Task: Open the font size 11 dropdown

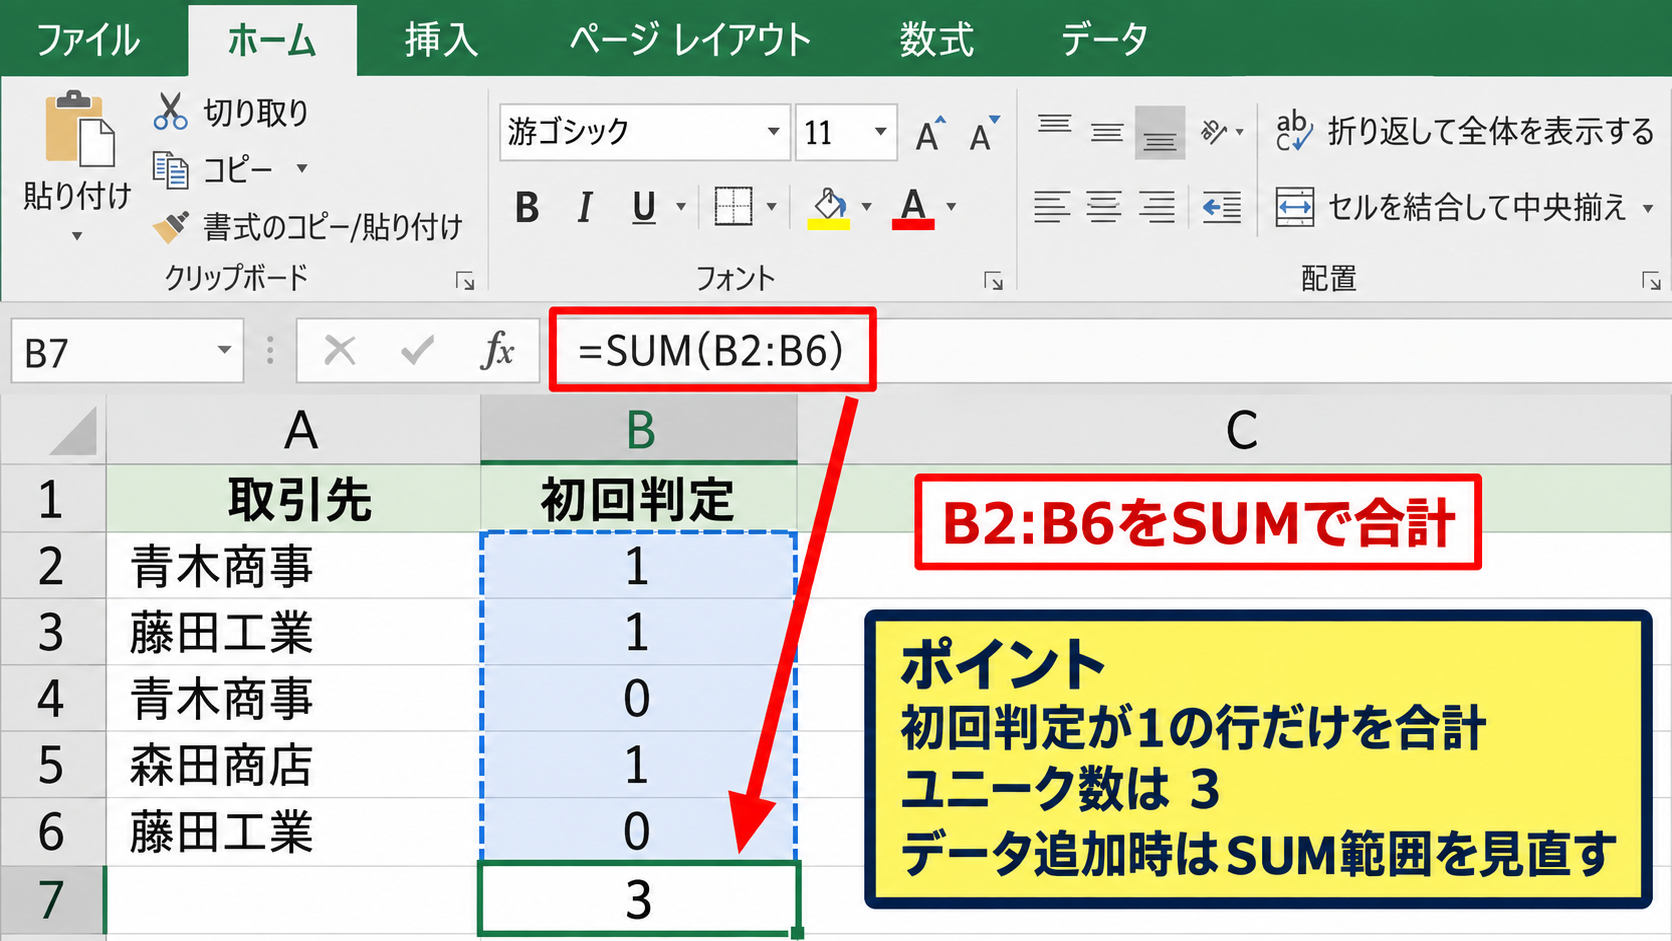Action: click(880, 131)
